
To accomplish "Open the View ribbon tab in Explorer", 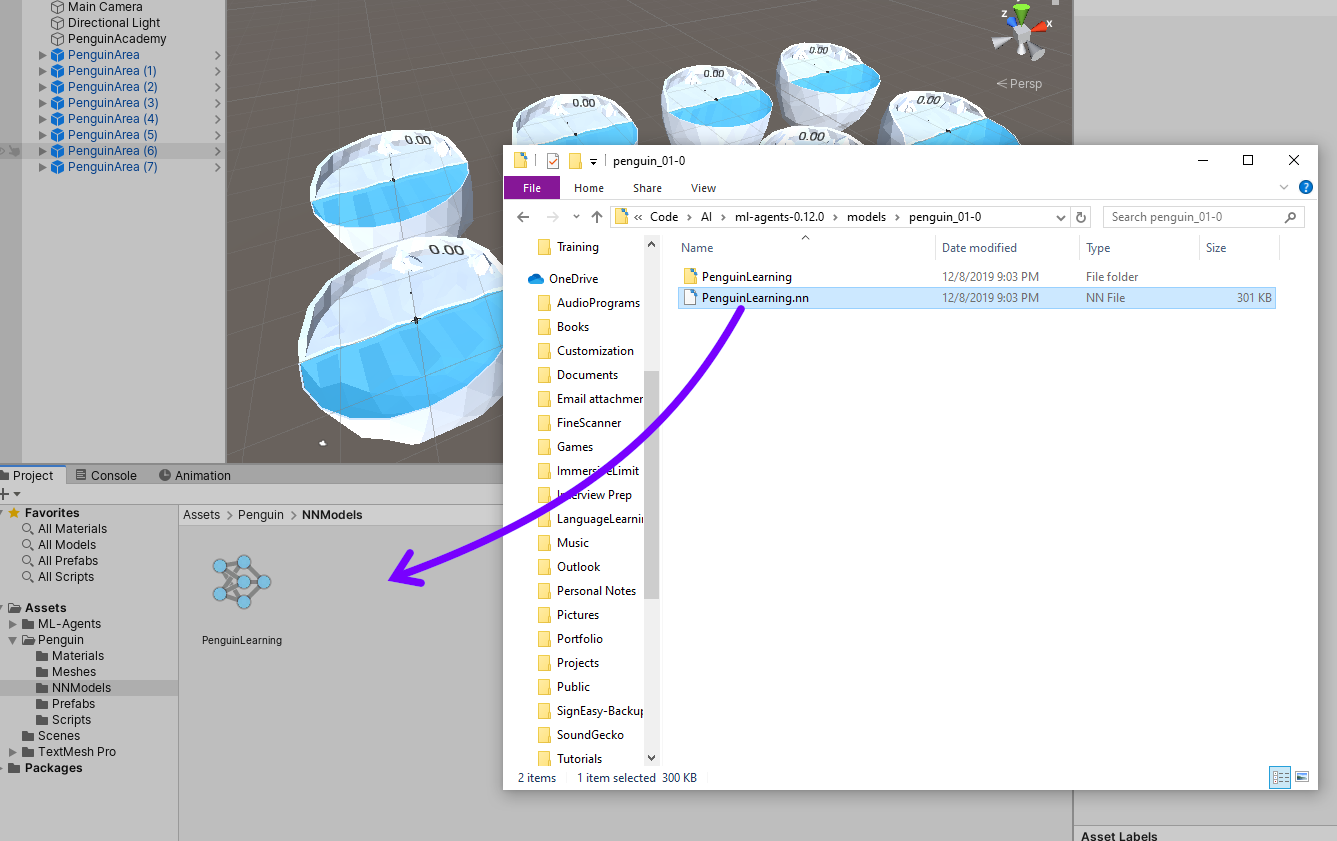I will click(703, 188).
